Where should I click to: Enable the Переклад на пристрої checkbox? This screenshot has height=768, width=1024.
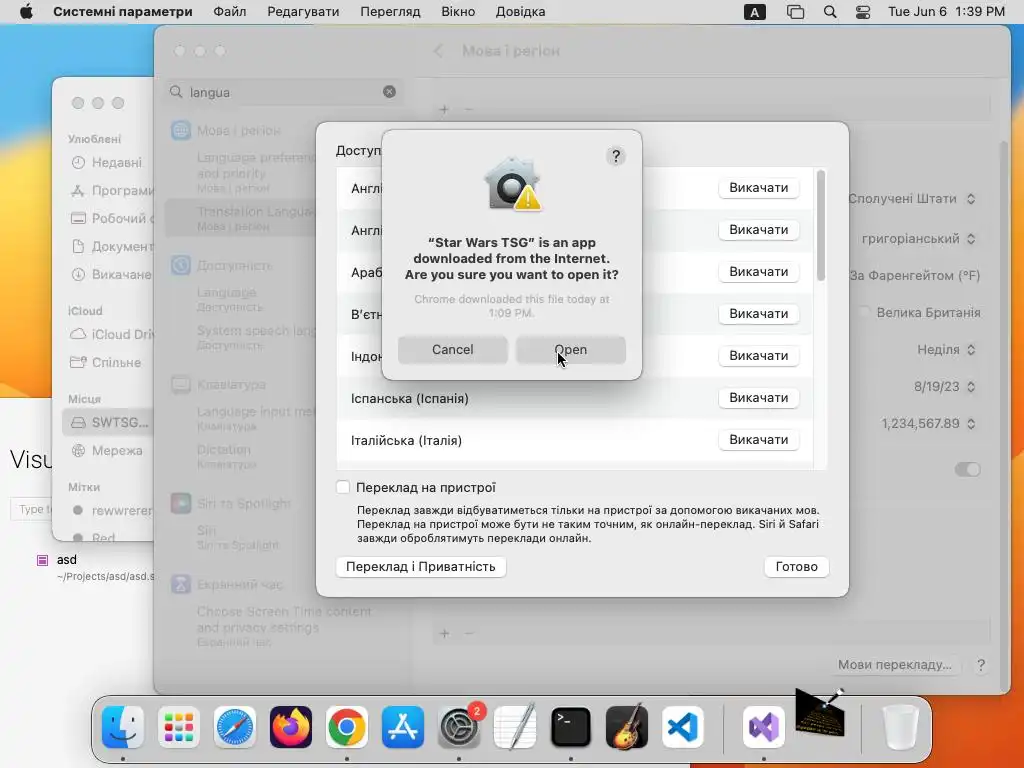pyautogui.click(x=343, y=487)
